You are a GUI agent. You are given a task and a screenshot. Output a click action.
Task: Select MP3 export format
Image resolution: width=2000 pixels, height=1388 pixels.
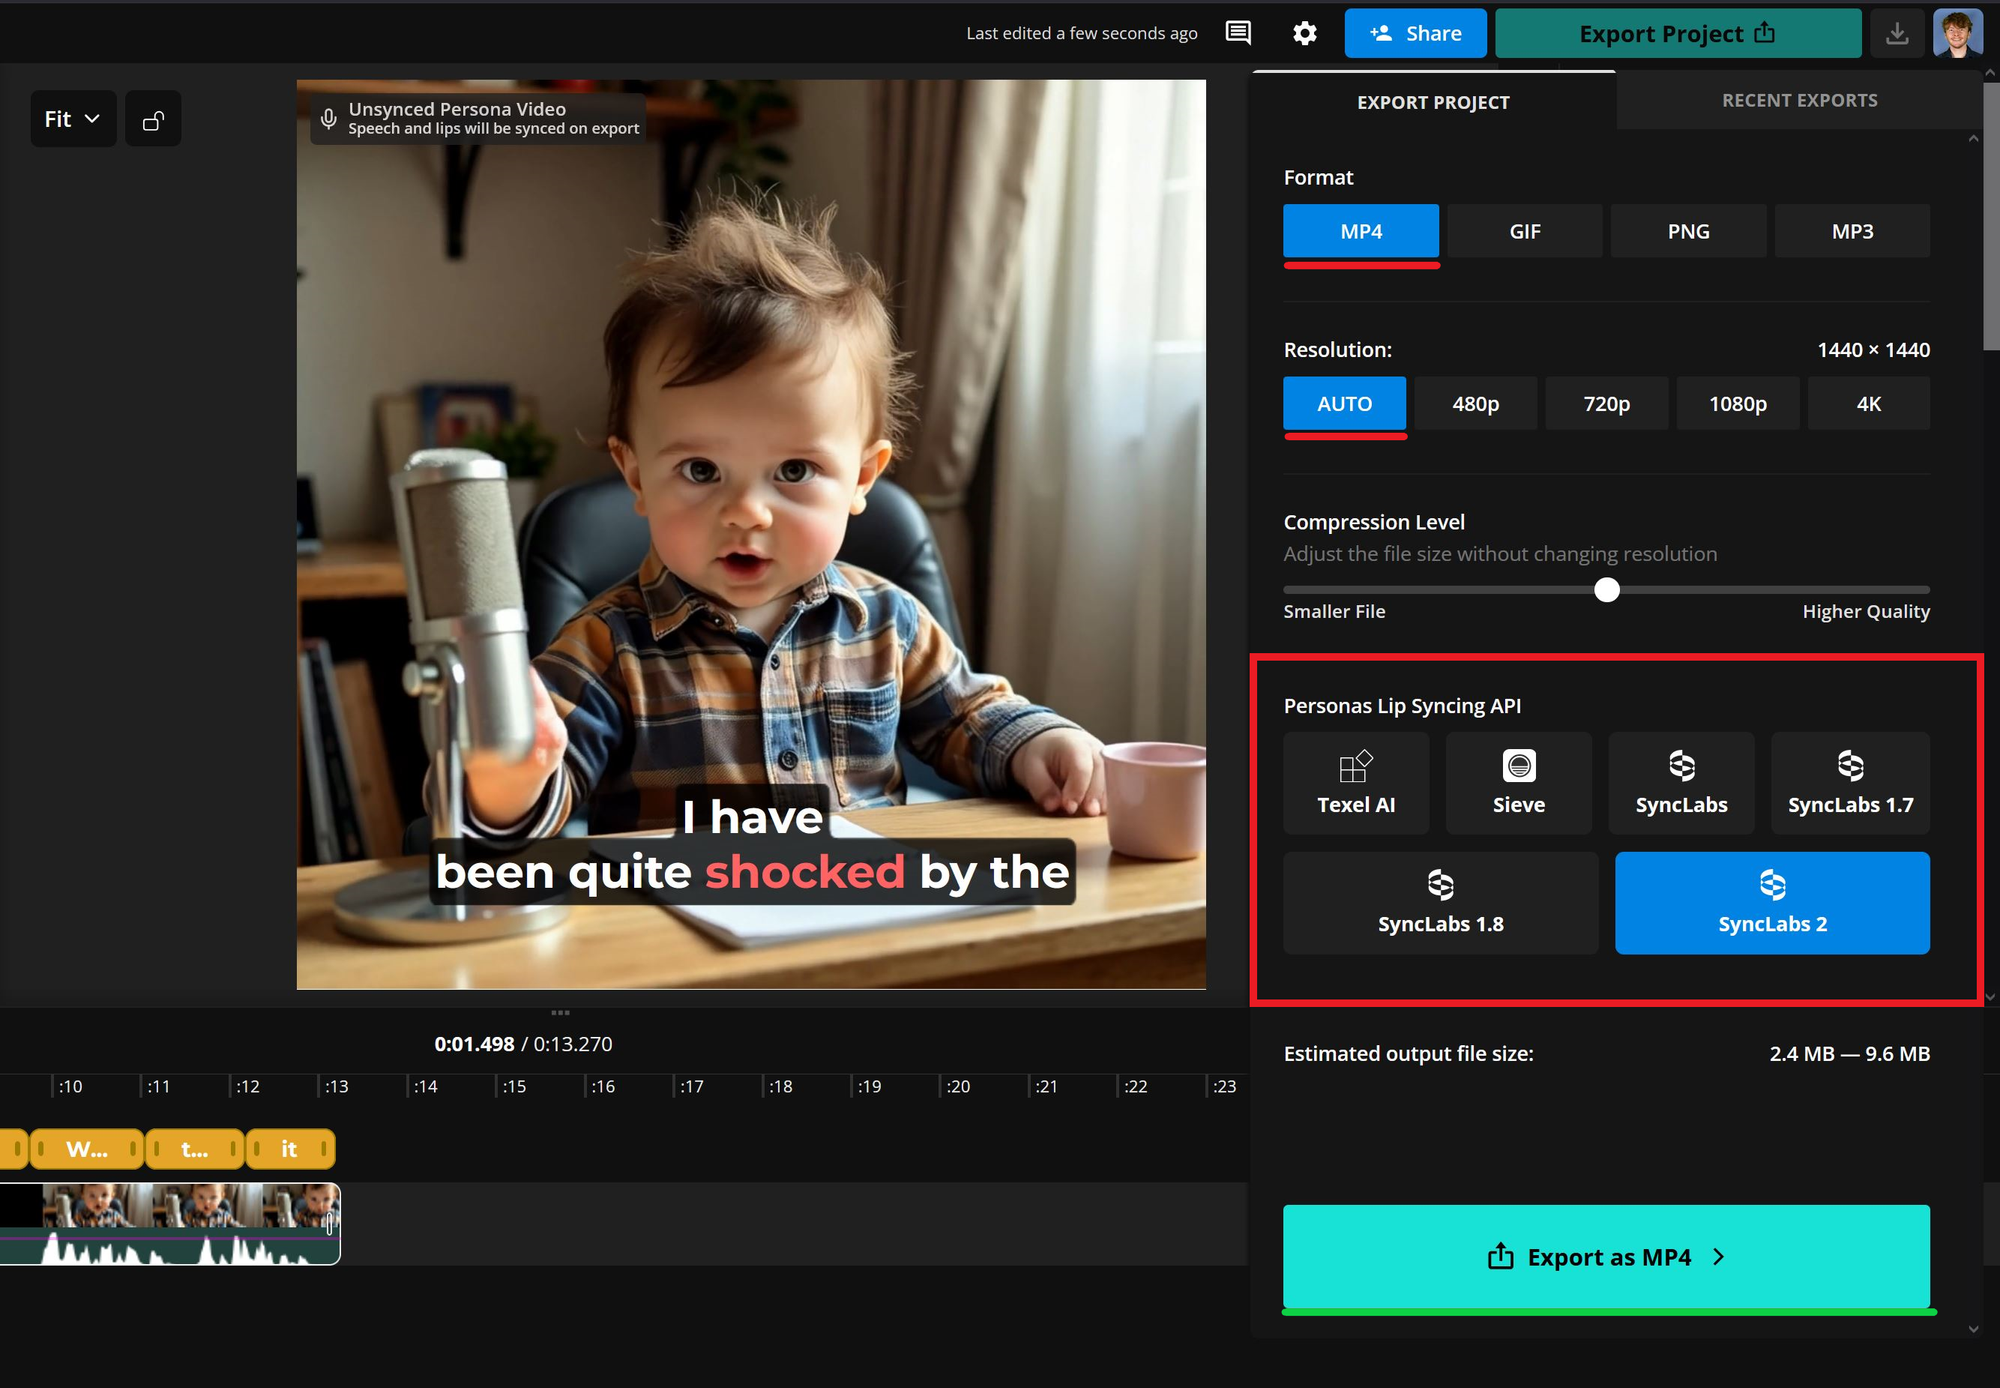point(1852,231)
